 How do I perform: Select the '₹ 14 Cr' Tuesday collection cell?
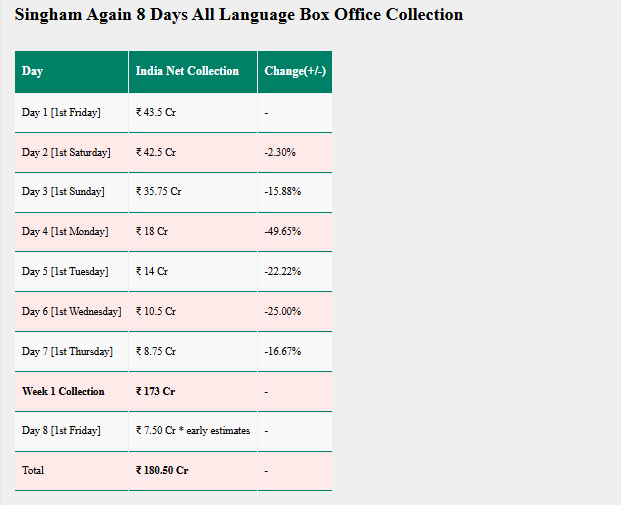[x=193, y=272]
